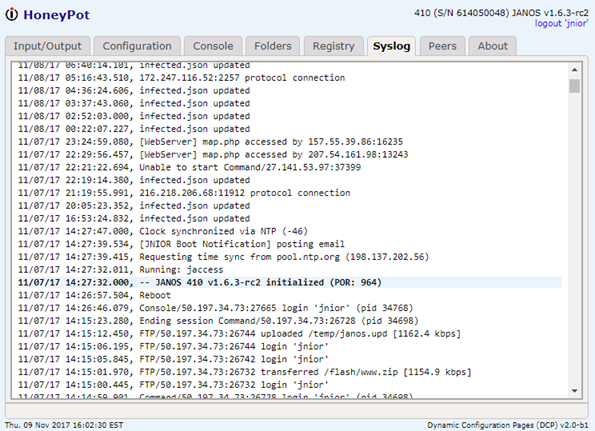
Task: Click the scrollbar down arrow in syslog
Action: (x=575, y=391)
